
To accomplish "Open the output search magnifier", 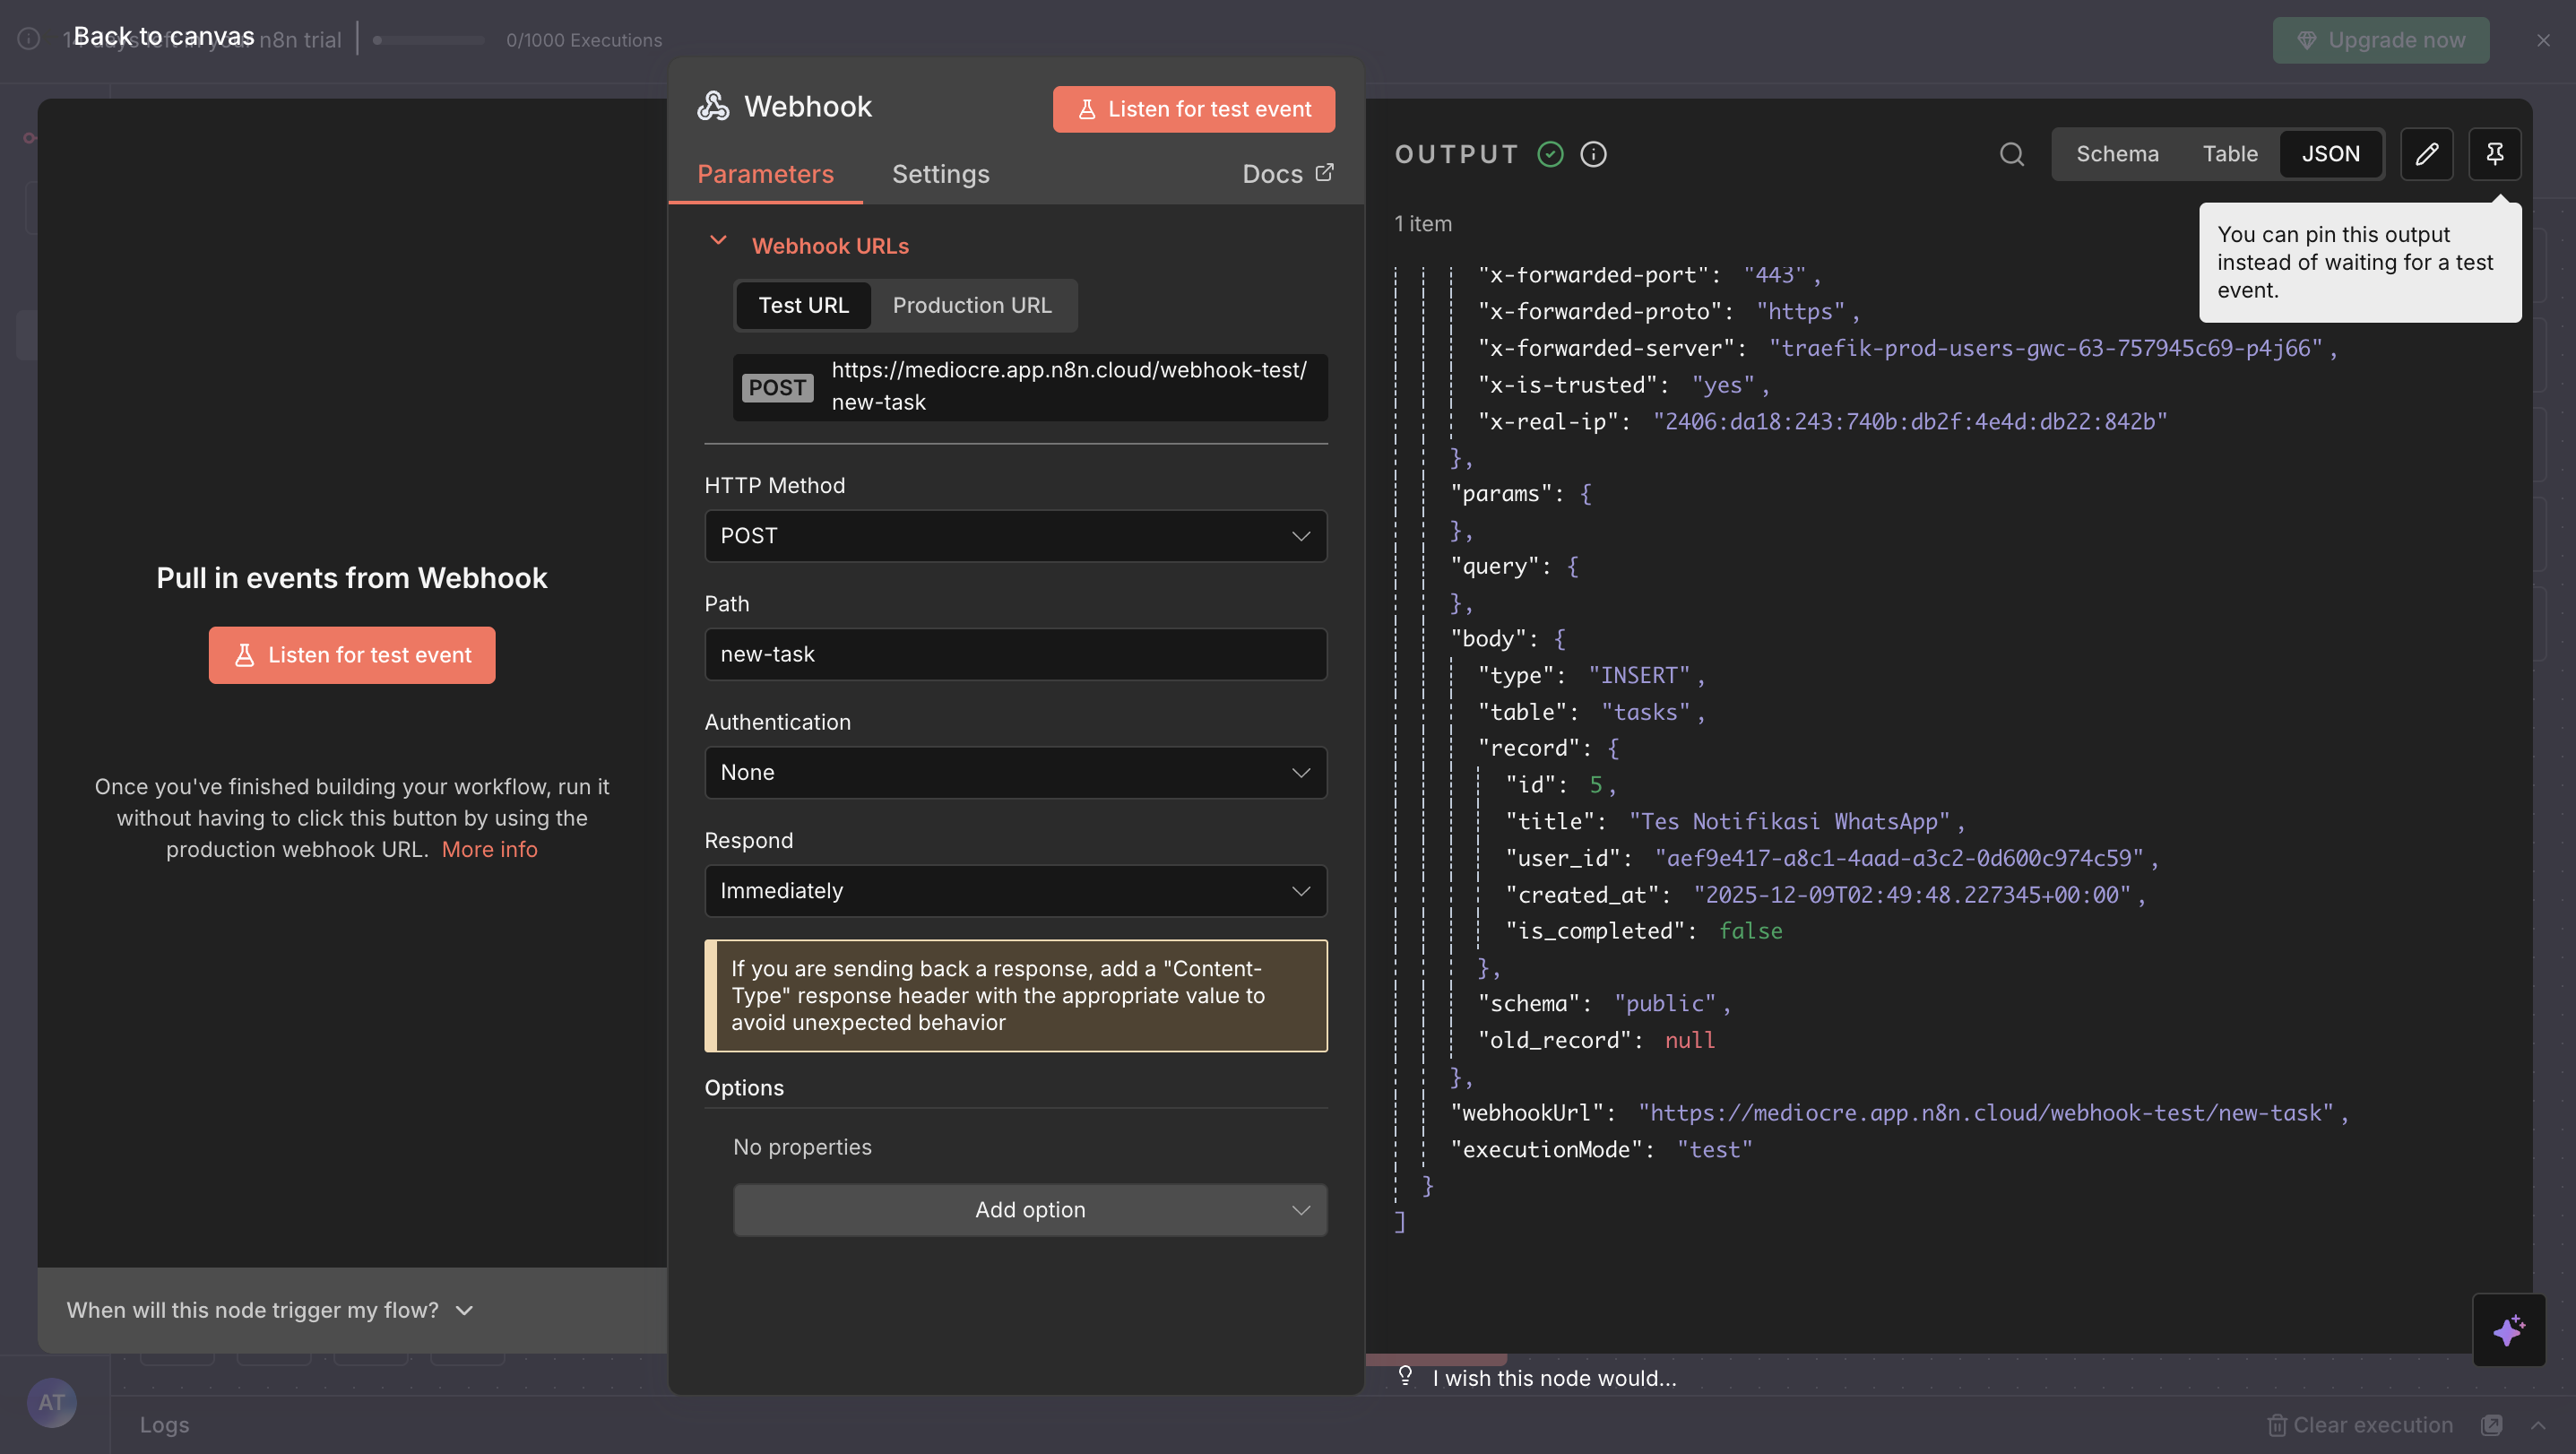I will [x=2011, y=154].
